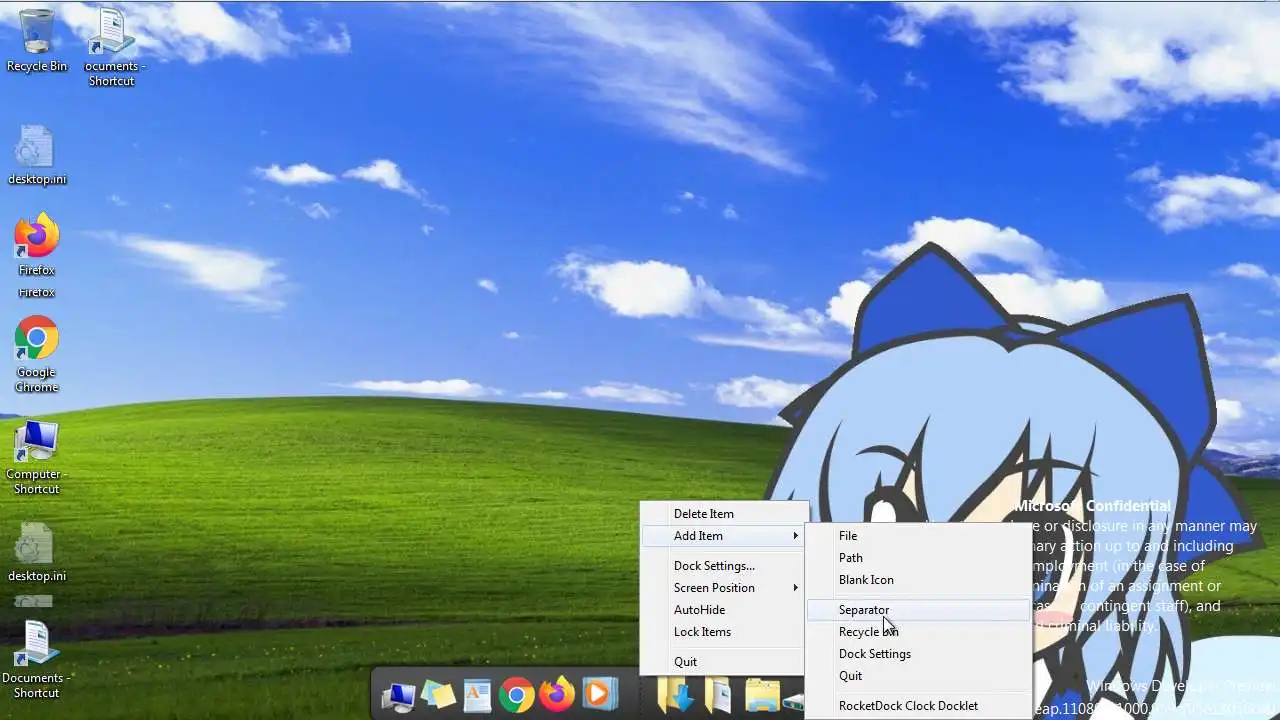
Task: Expand the Screen Position submenu arrow
Action: pyautogui.click(x=796, y=588)
